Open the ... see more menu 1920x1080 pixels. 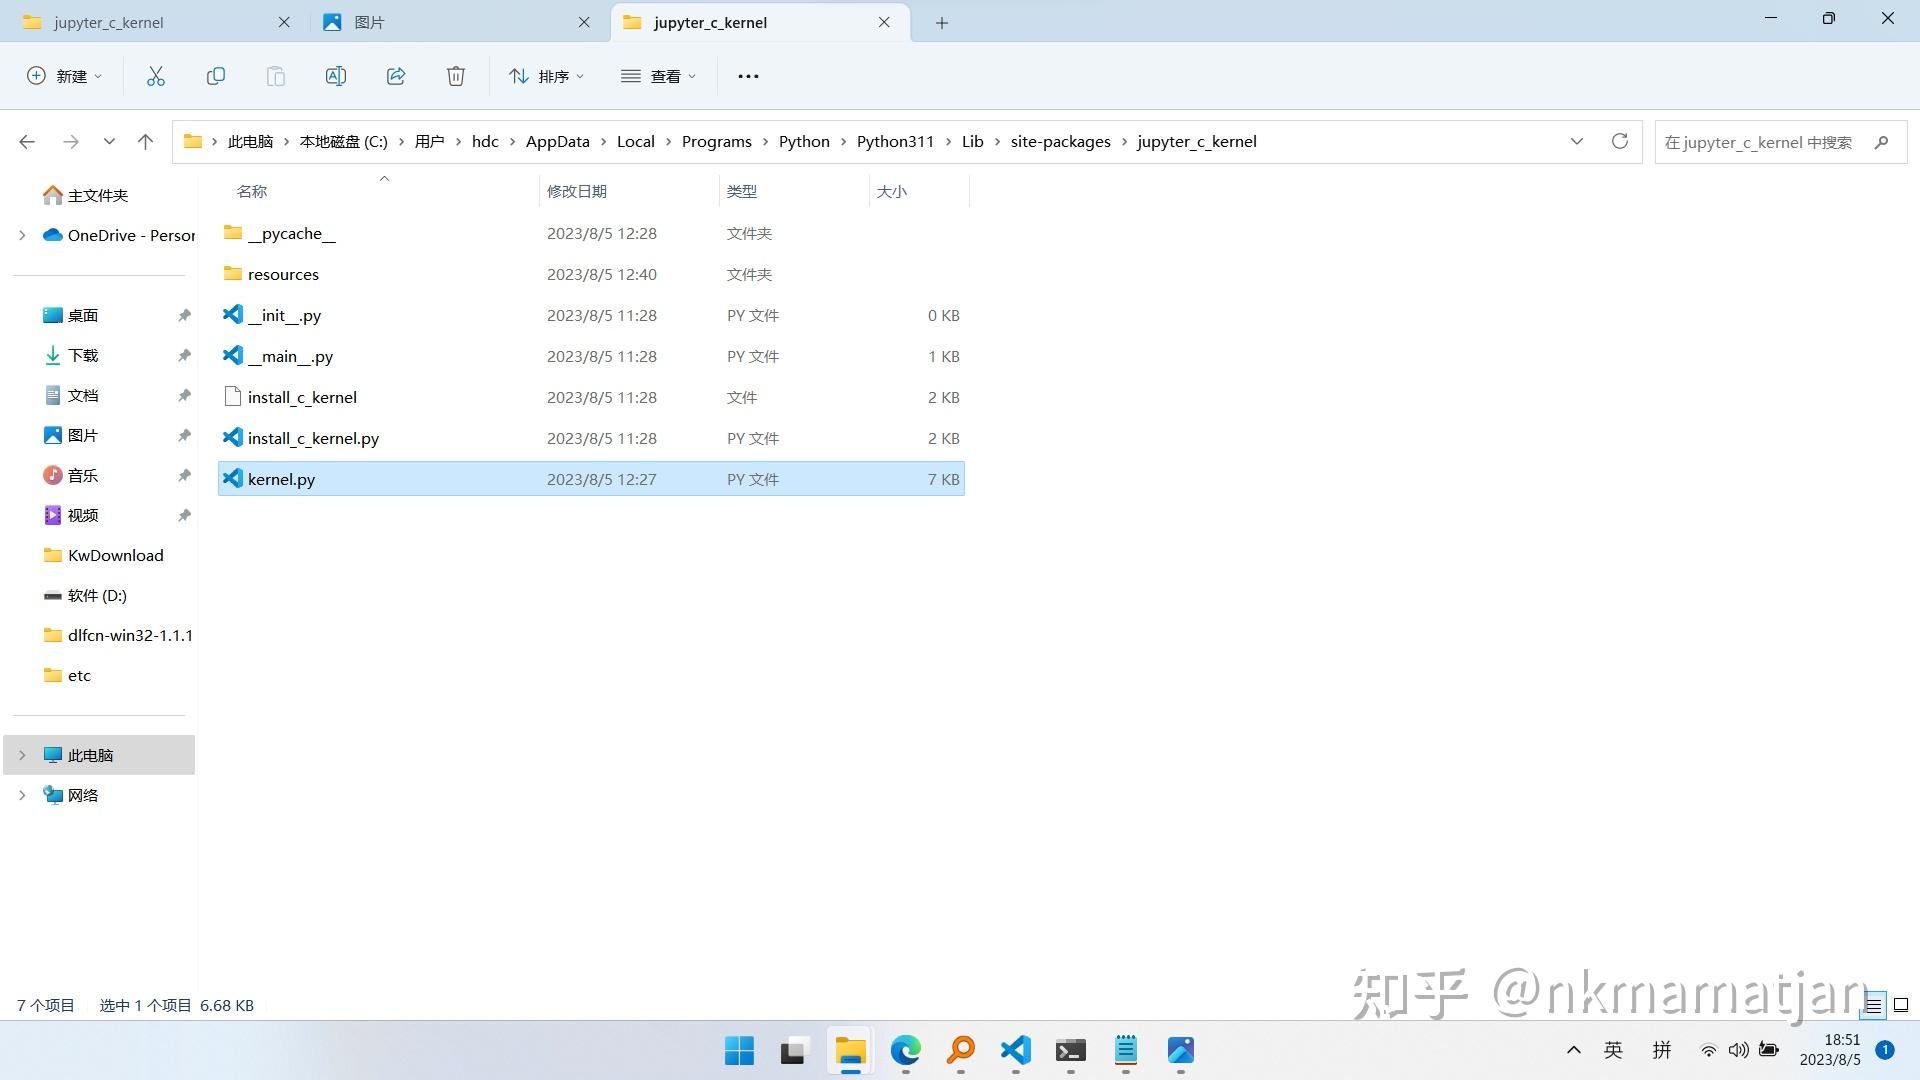tap(748, 75)
